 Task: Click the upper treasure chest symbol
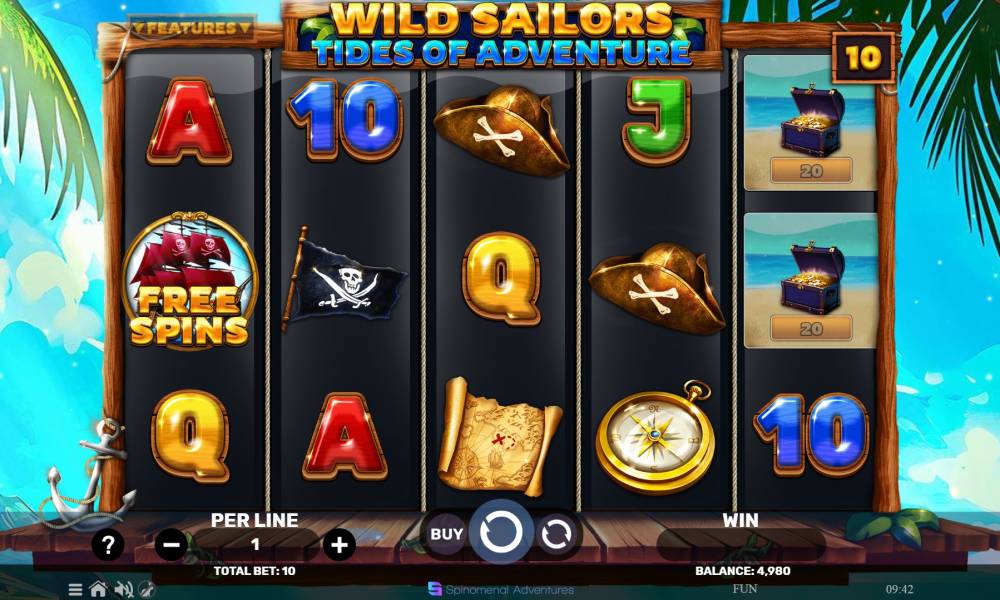point(810,122)
